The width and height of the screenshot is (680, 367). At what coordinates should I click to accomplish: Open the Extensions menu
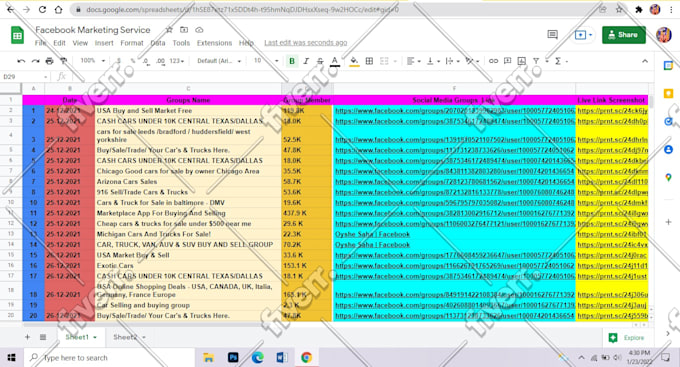pos(214,43)
